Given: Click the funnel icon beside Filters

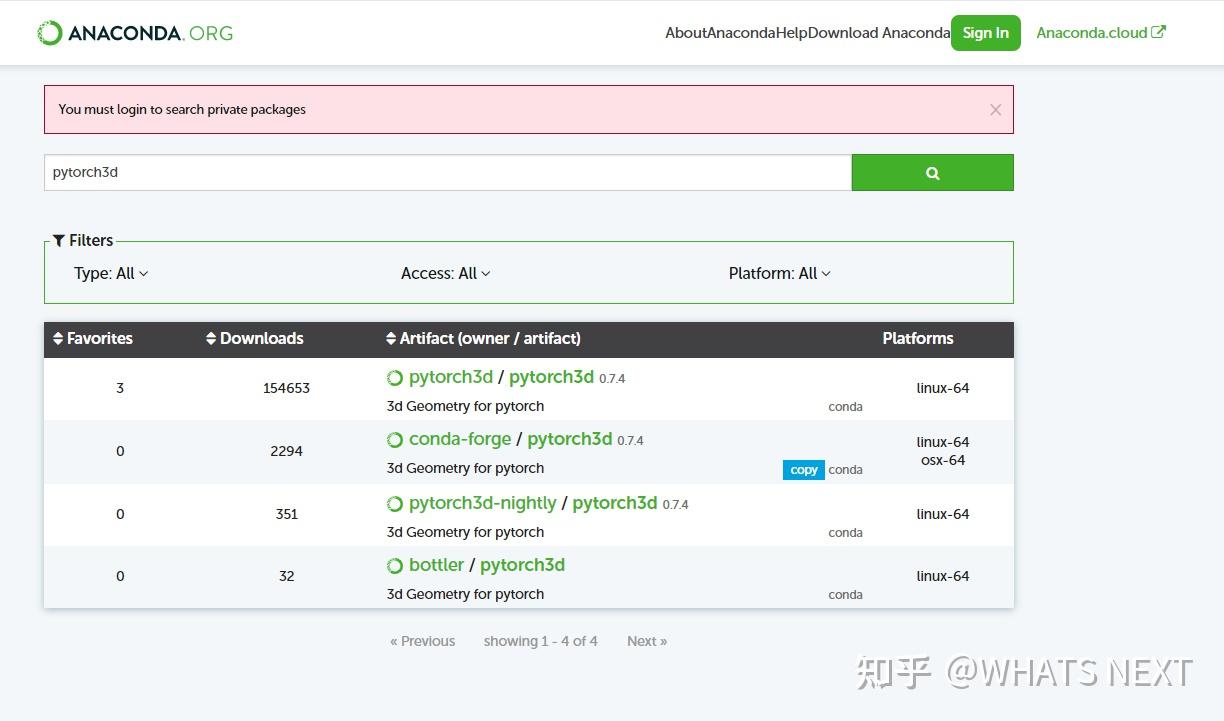Looking at the screenshot, I should coord(59,240).
